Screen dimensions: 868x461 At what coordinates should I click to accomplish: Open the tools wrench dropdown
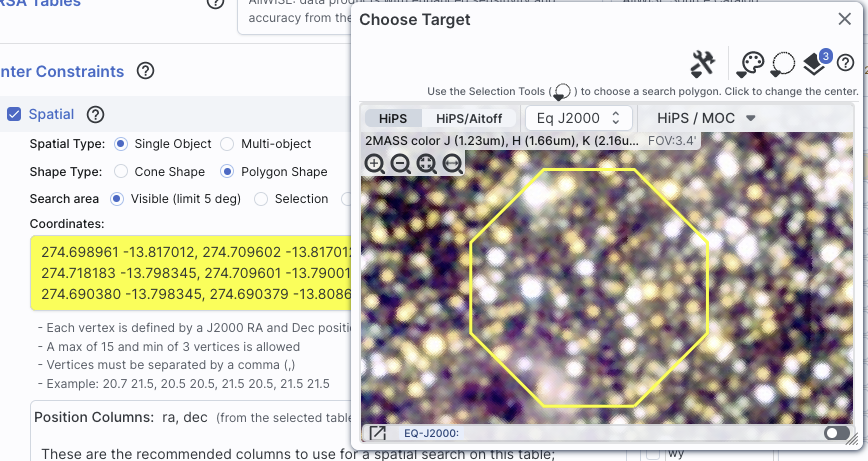tap(703, 64)
